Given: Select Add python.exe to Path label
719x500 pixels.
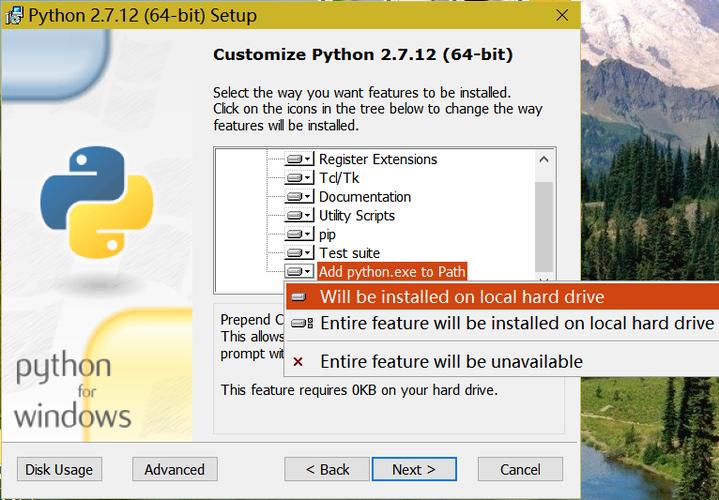Looking at the screenshot, I should pyautogui.click(x=392, y=272).
